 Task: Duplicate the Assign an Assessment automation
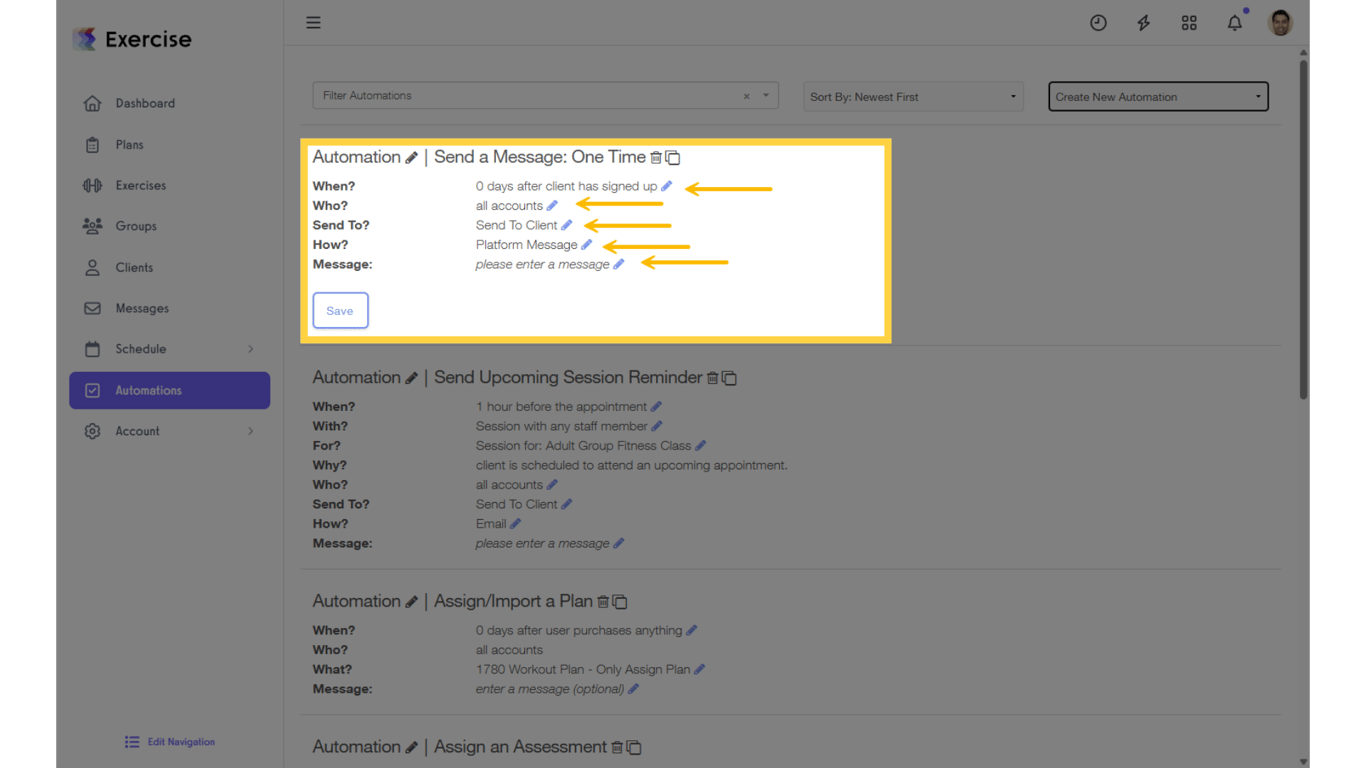click(634, 747)
